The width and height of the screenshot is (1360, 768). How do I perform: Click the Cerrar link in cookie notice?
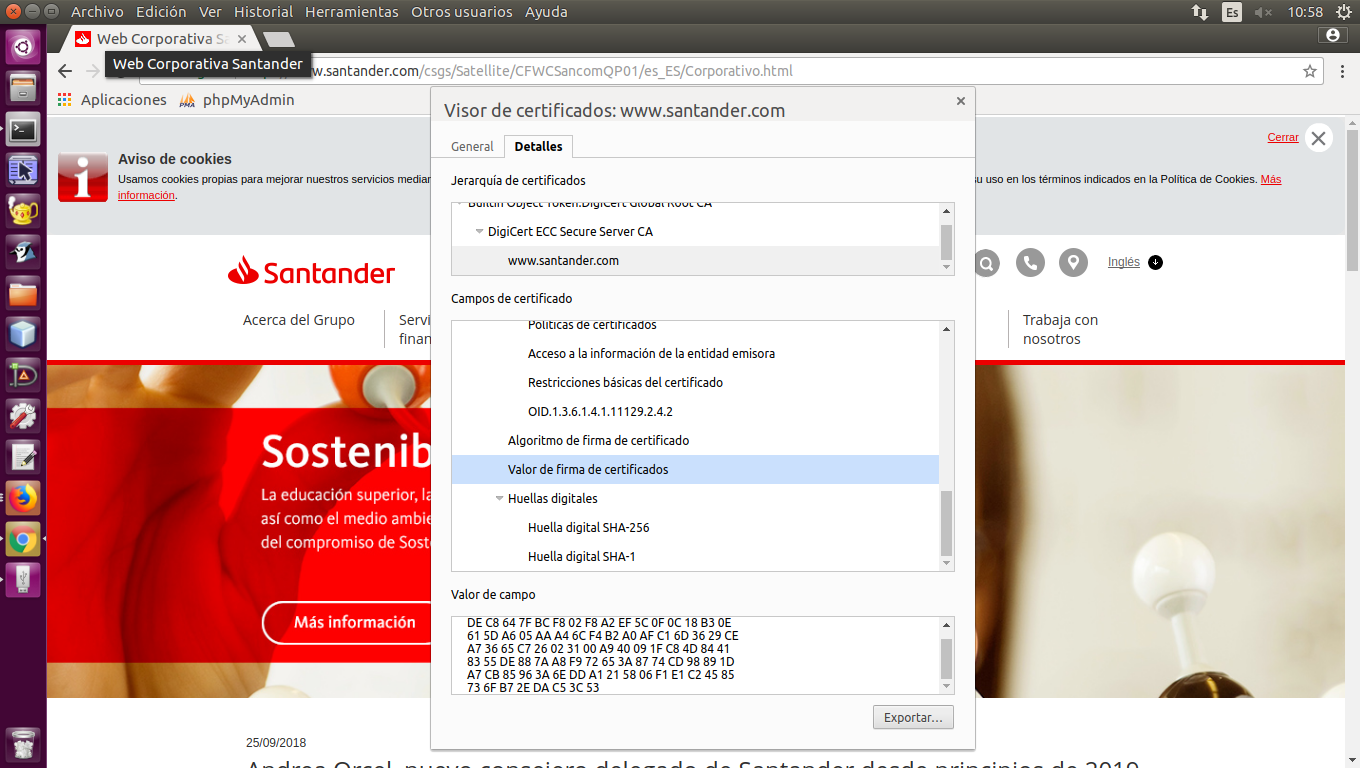point(1283,137)
